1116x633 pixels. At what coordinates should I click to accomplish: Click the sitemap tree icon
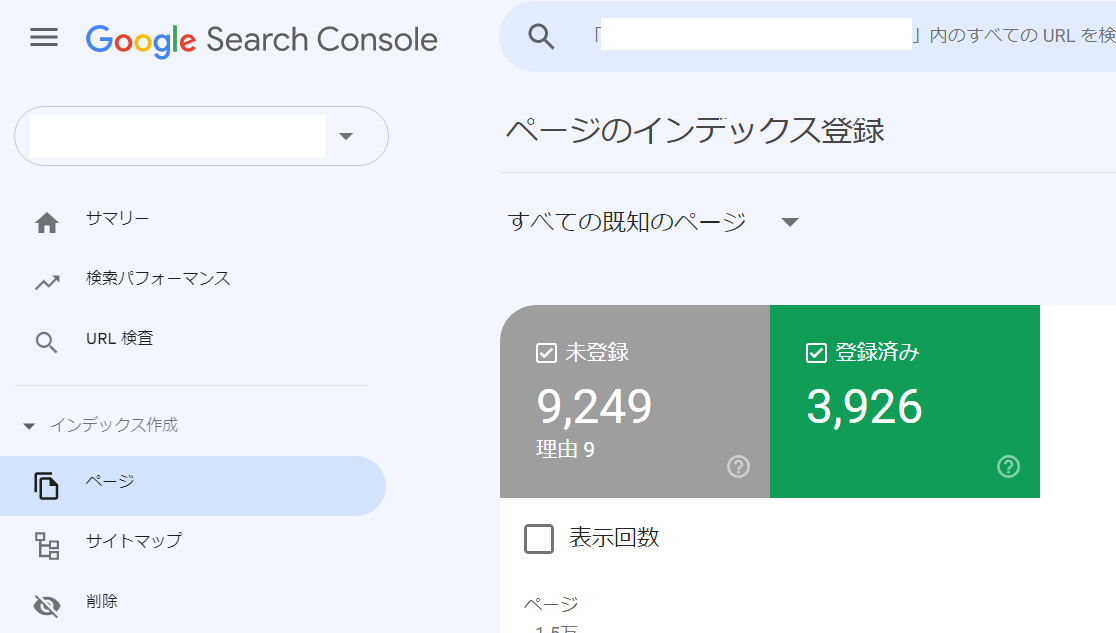pyautogui.click(x=47, y=545)
